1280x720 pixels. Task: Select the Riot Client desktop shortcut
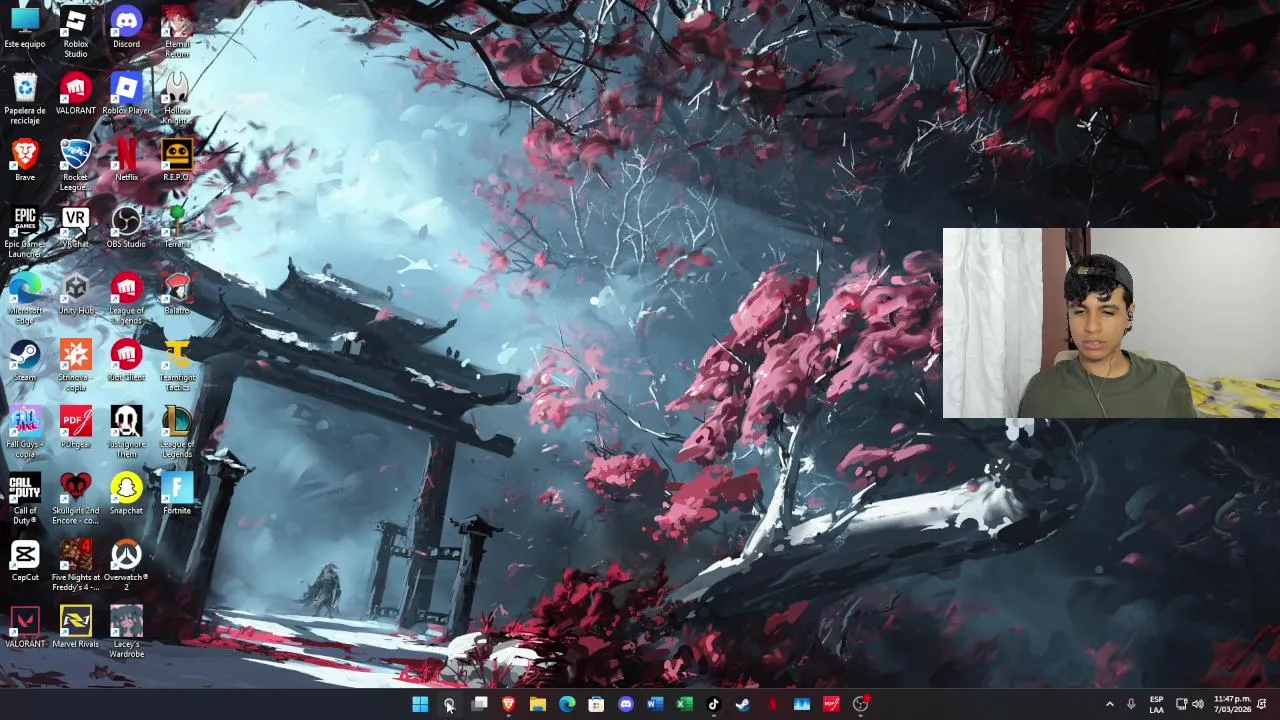coord(126,360)
